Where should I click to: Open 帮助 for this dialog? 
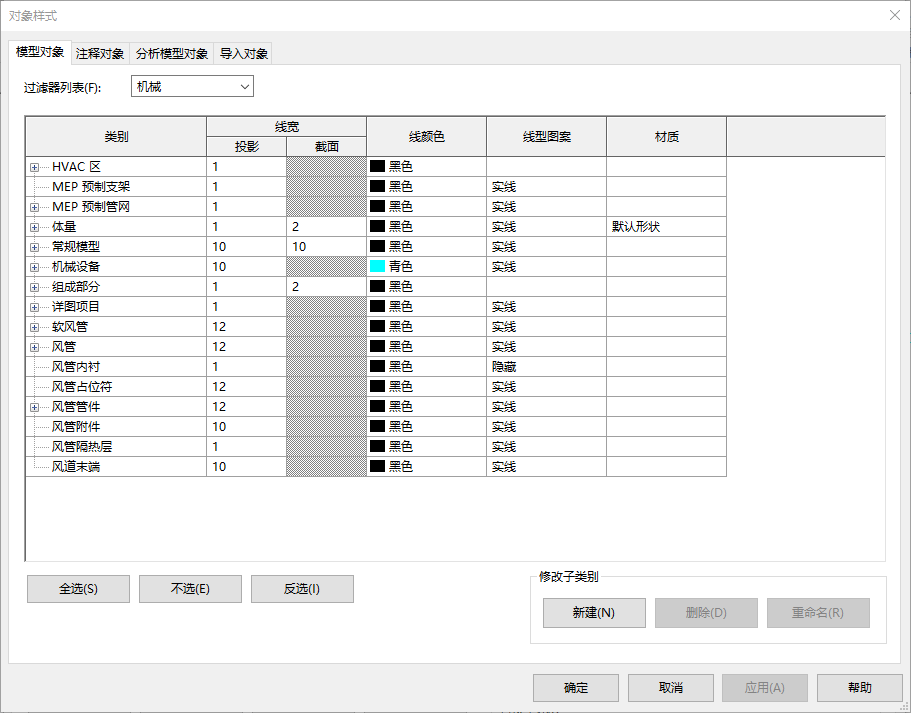860,687
